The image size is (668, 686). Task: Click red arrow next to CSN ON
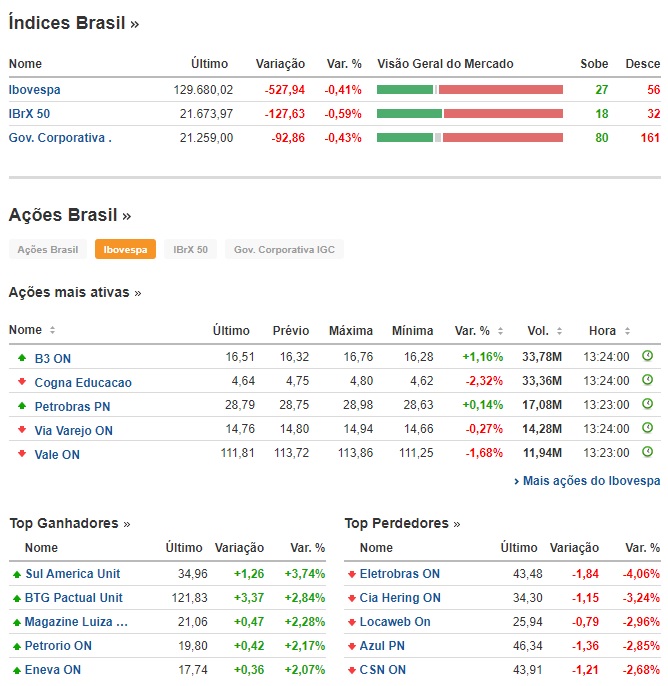[x=352, y=670]
